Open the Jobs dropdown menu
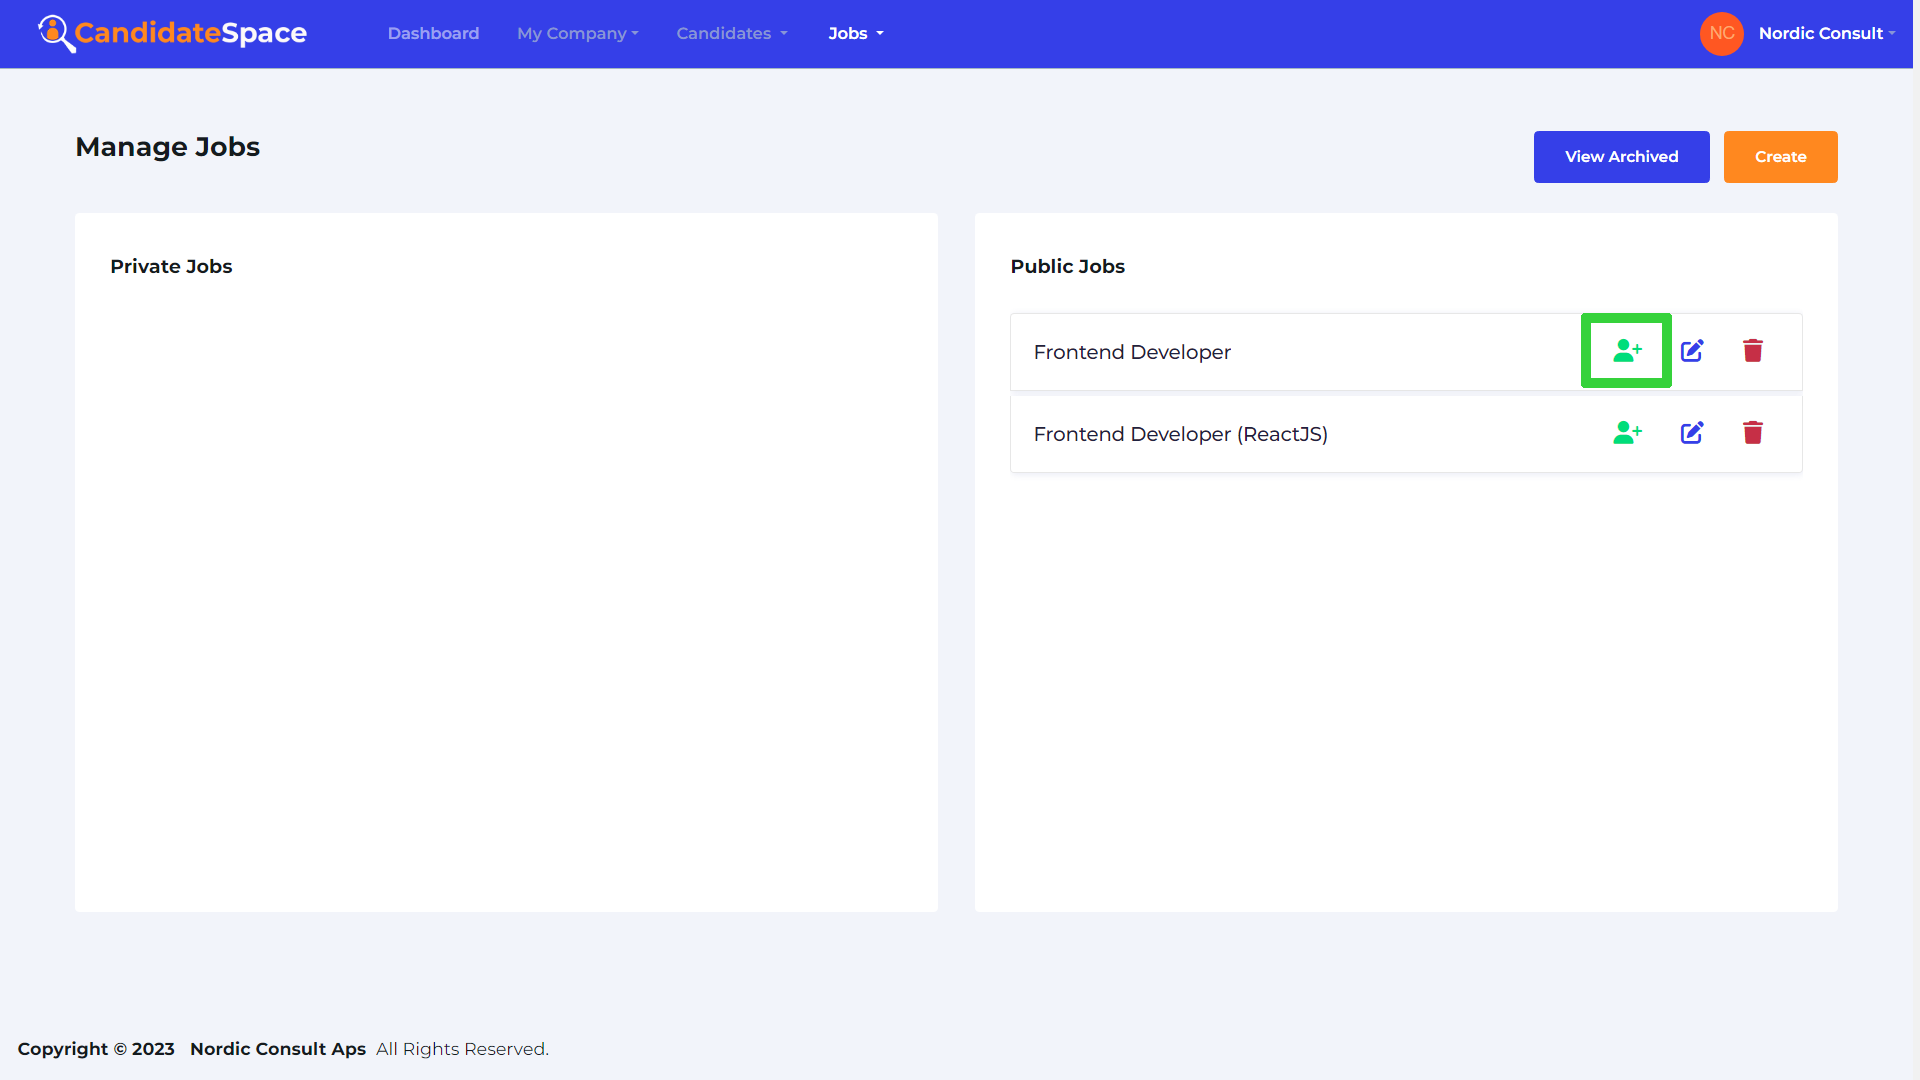This screenshot has width=1920, height=1080. click(x=855, y=33)
